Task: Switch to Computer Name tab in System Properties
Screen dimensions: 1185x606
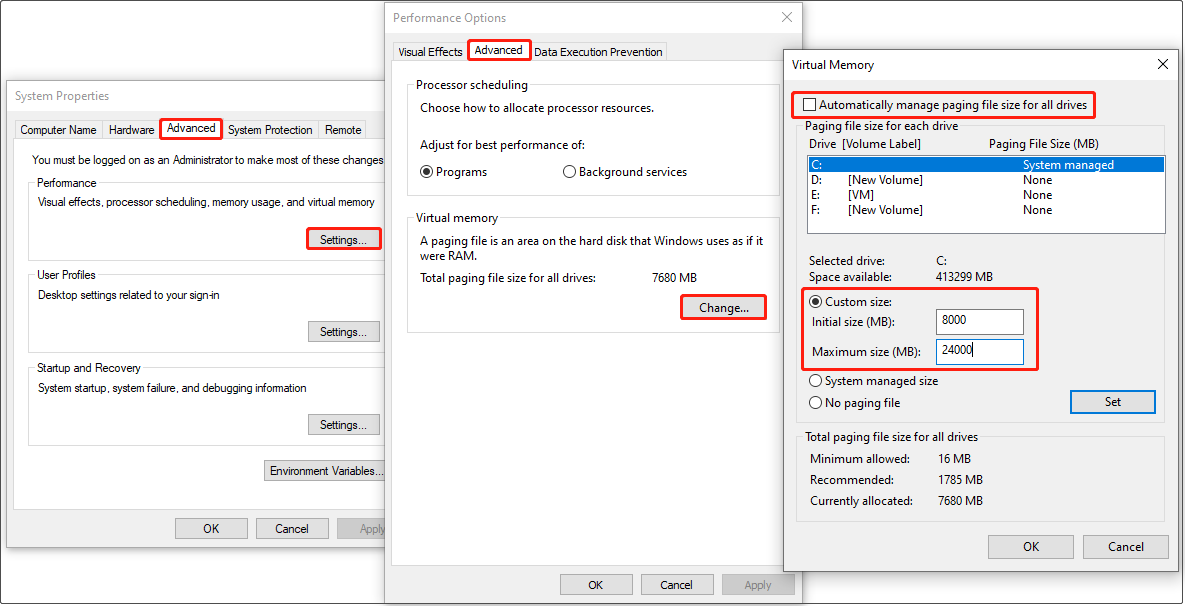Action: 58,130
